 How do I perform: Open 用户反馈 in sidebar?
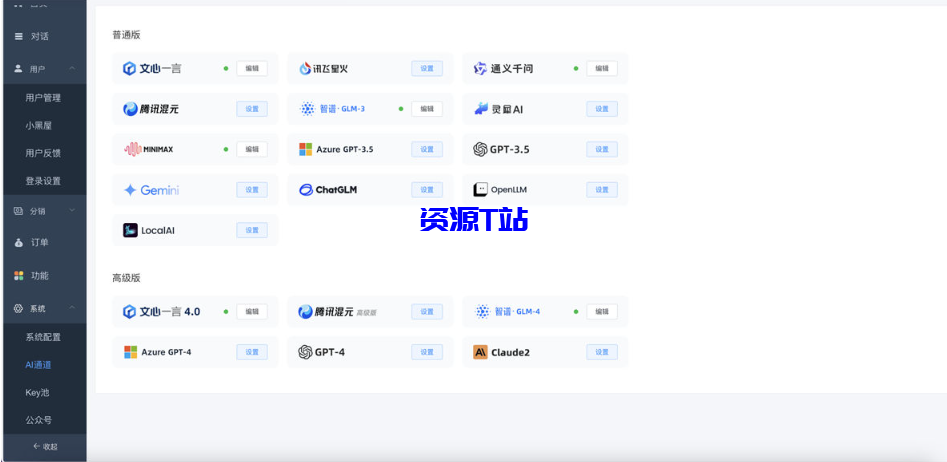click(43, 153)
